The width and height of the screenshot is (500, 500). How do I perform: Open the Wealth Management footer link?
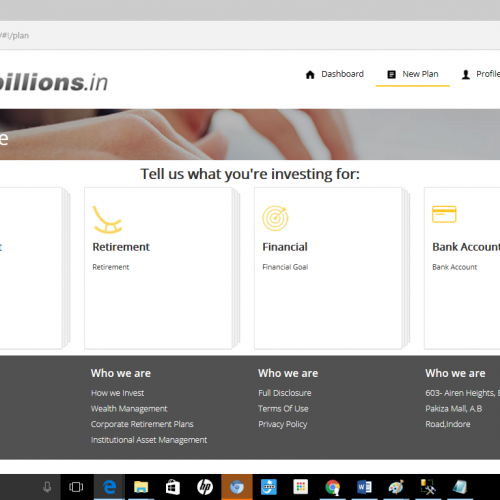click(x=129, y=409)
